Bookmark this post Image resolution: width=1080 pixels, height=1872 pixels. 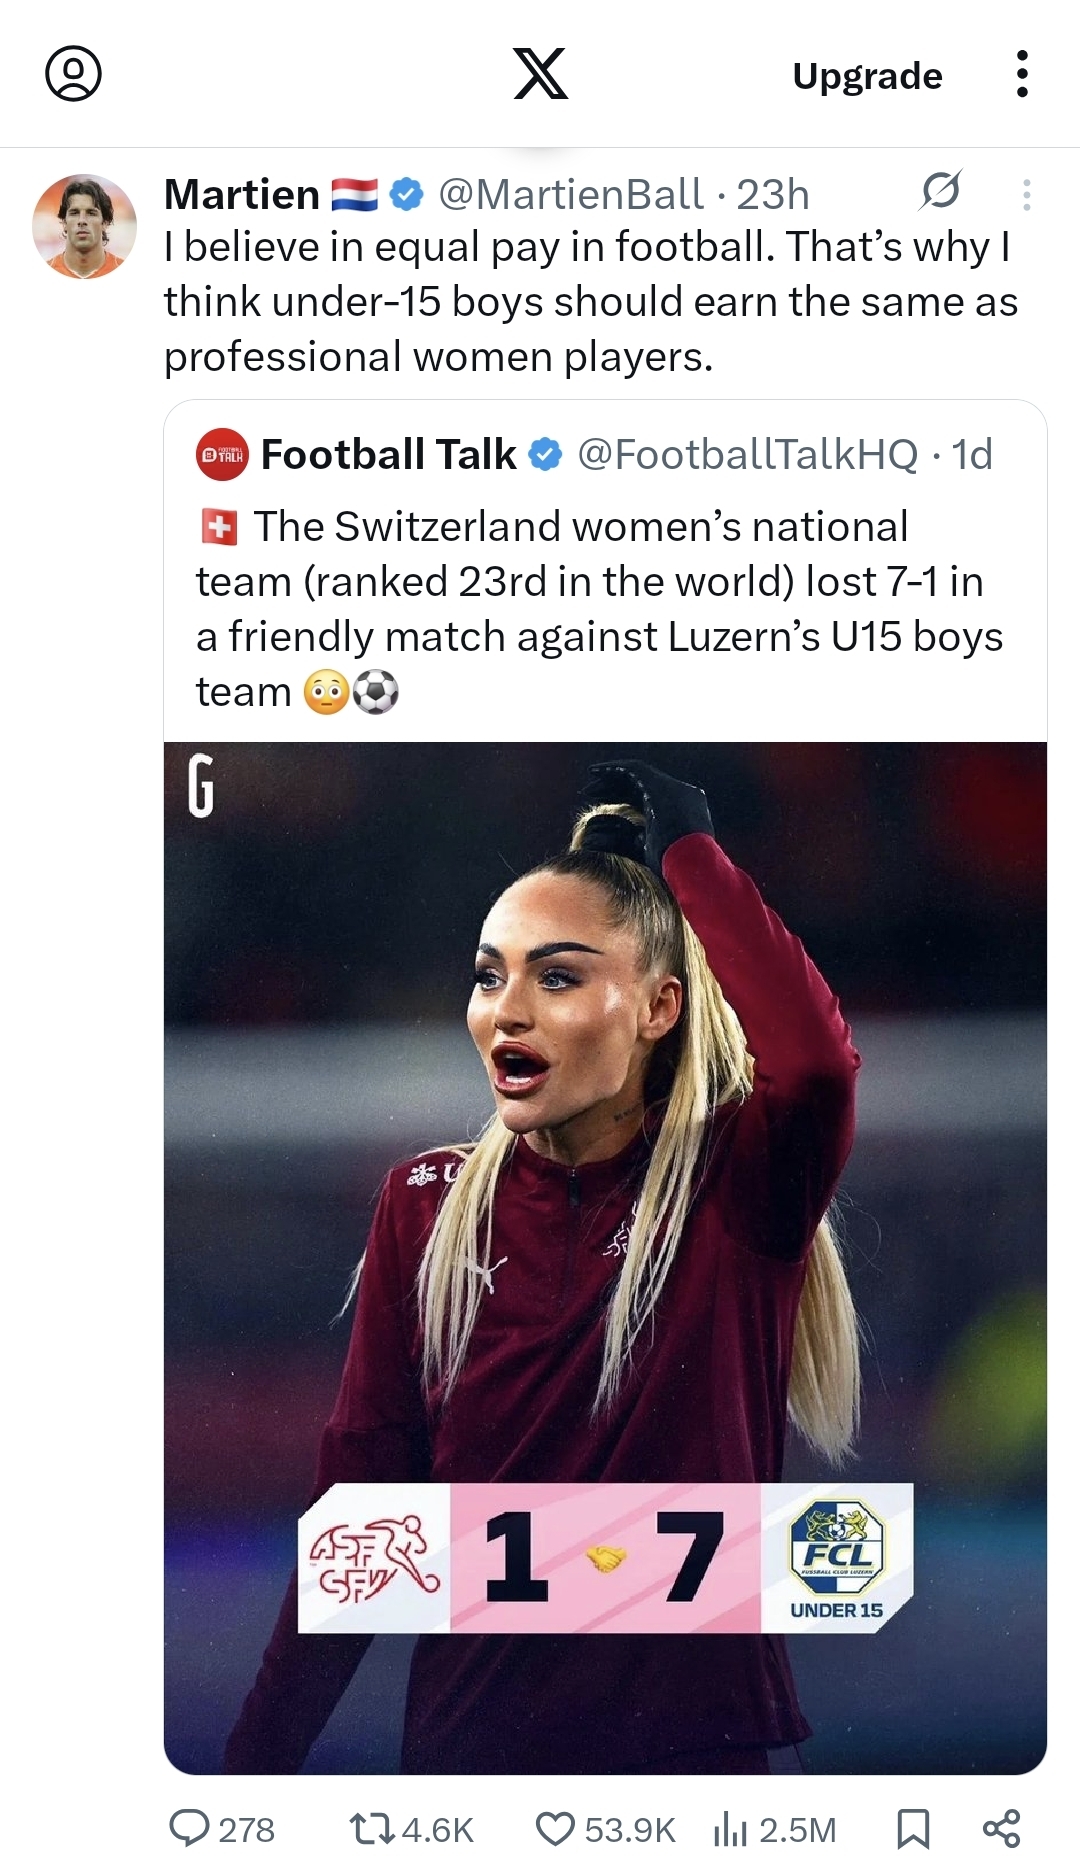[912, 1829]
